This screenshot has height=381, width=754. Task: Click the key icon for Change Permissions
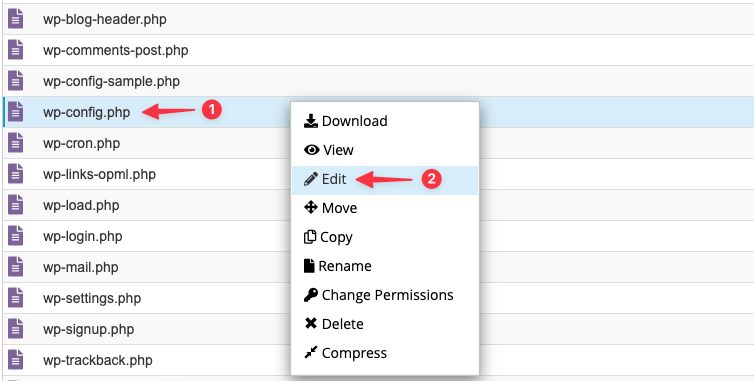(x=311, y=295)
